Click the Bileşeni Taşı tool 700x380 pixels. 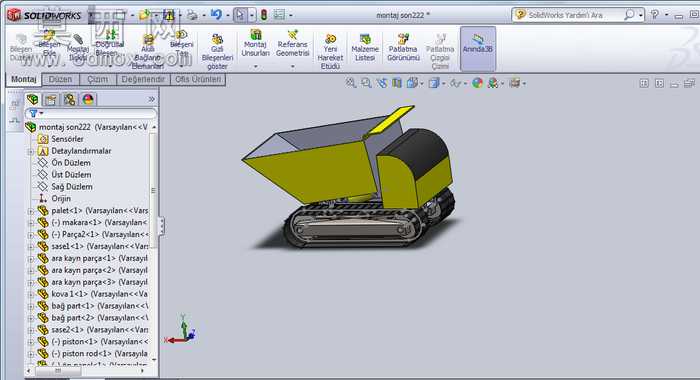click(x=181, y=44)
